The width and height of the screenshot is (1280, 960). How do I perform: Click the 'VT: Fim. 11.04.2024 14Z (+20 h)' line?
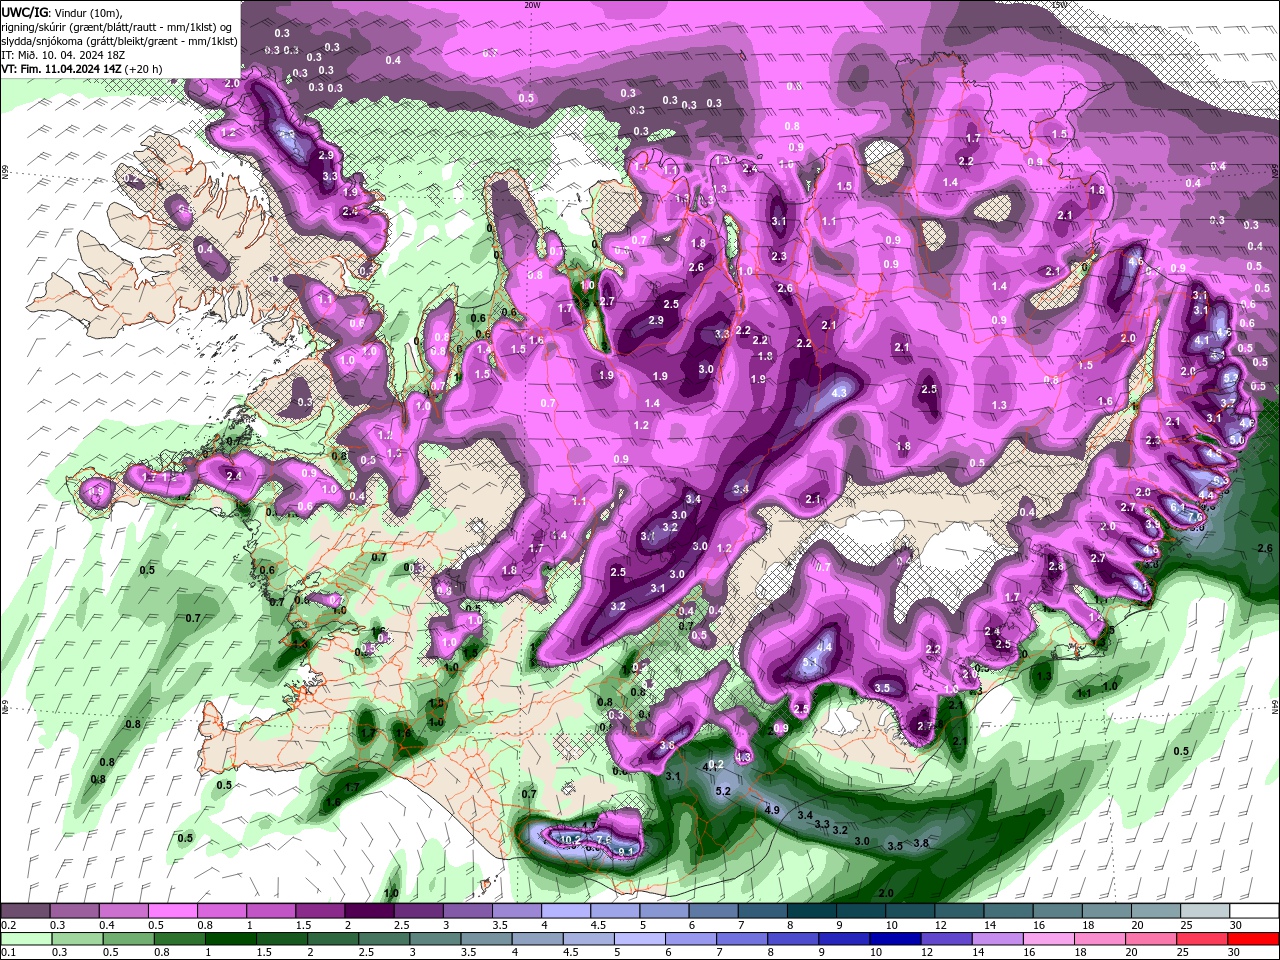coord(82,69)
